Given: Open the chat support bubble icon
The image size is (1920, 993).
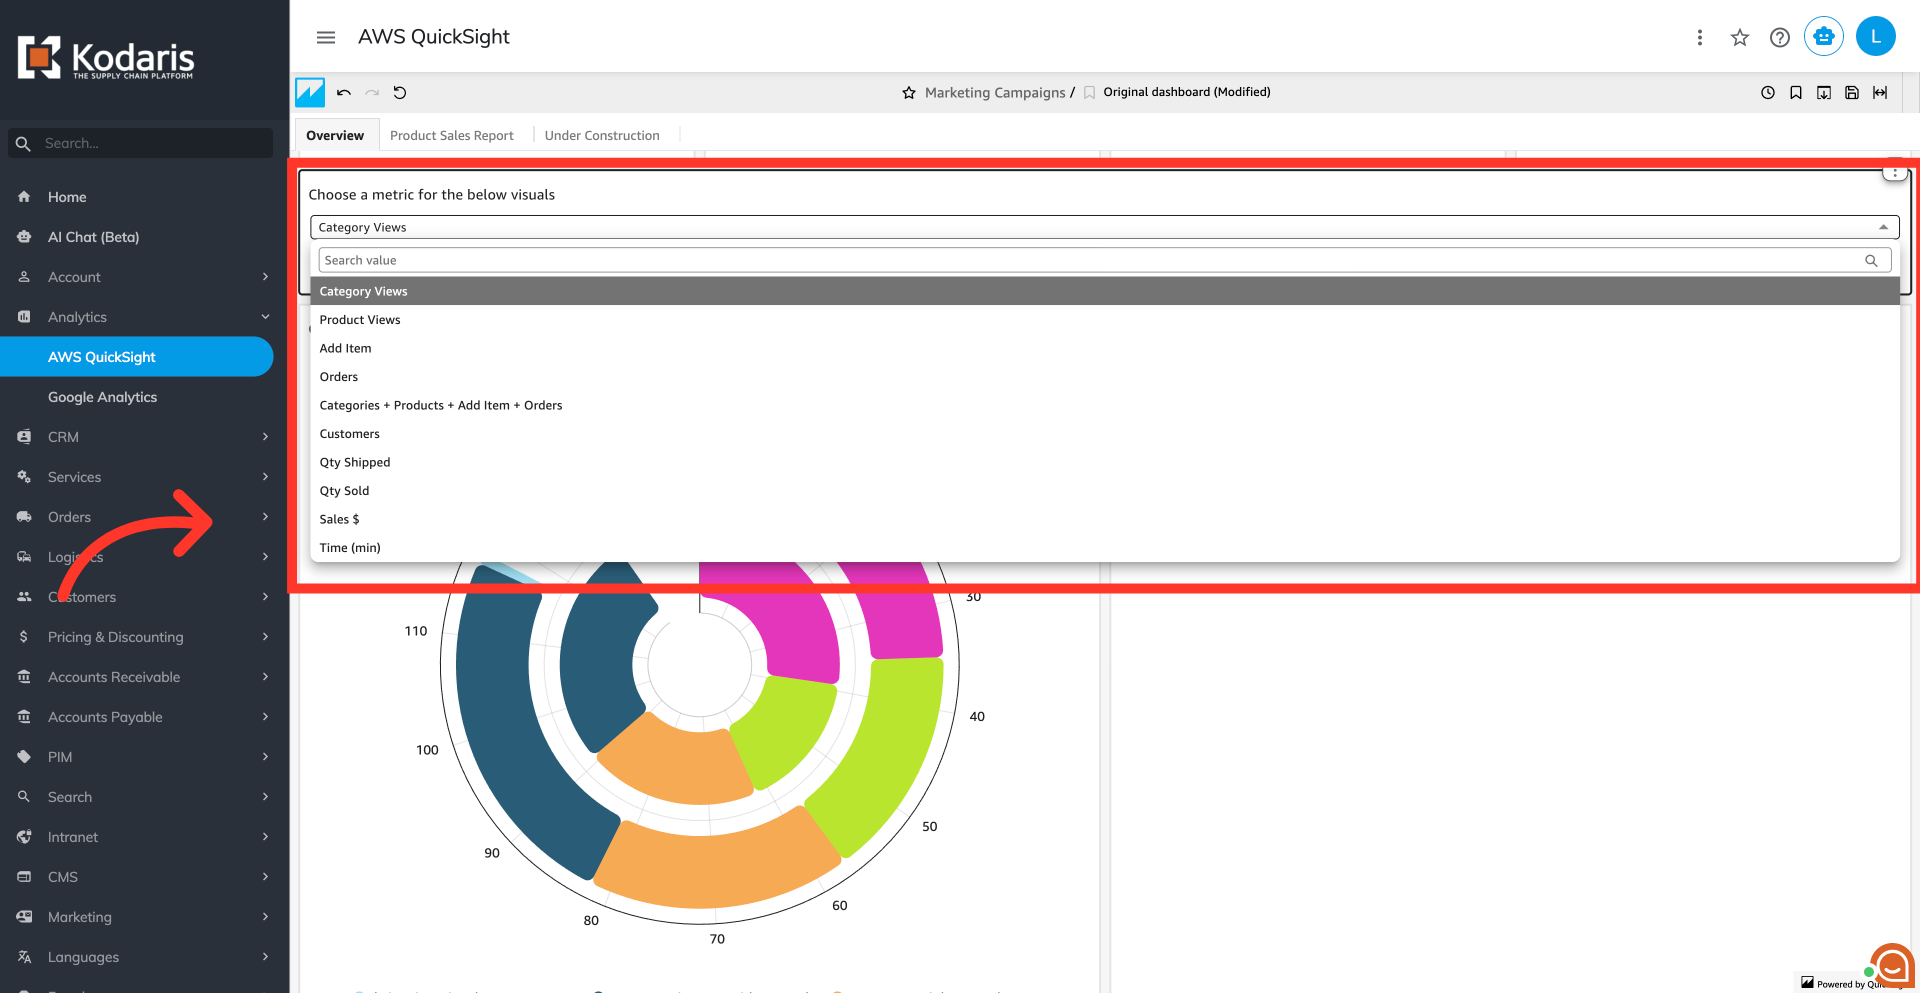Looking at the screenshot, I should pos(1892,966).
